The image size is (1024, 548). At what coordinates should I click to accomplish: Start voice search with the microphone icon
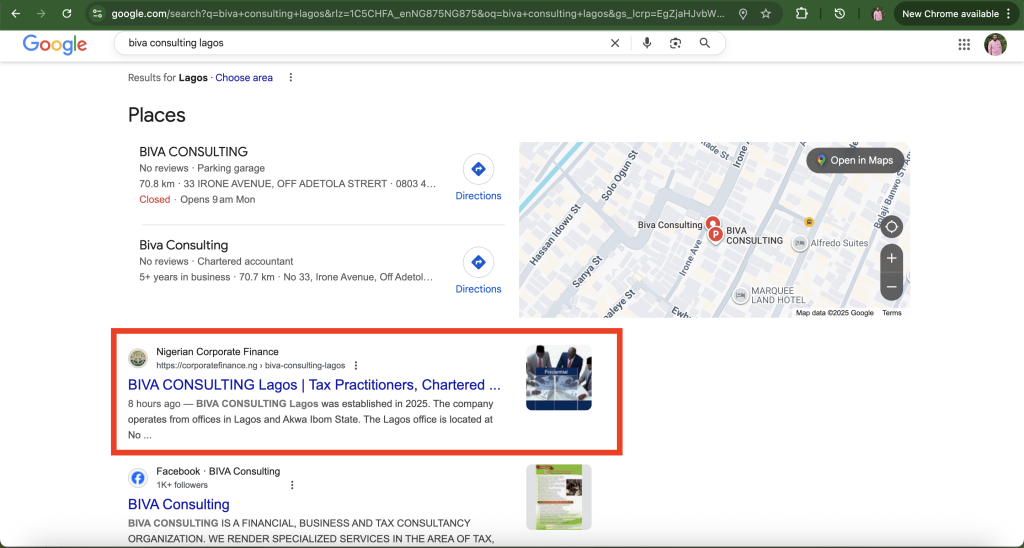pos(647,43)
